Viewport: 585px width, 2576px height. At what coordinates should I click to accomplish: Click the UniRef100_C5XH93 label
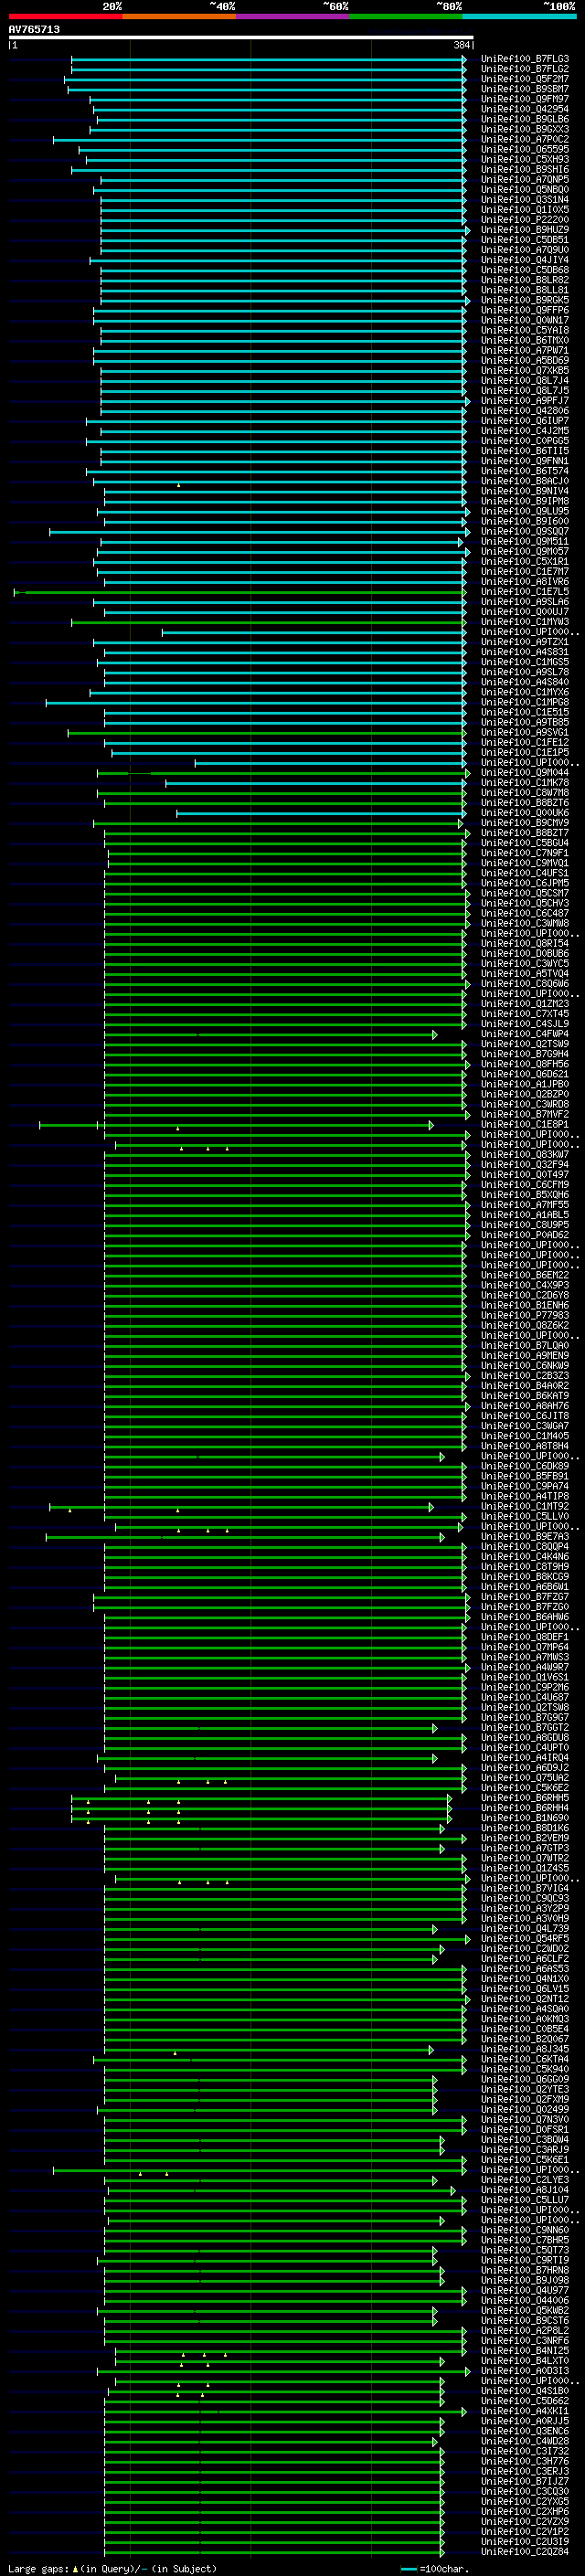[525, 159]
